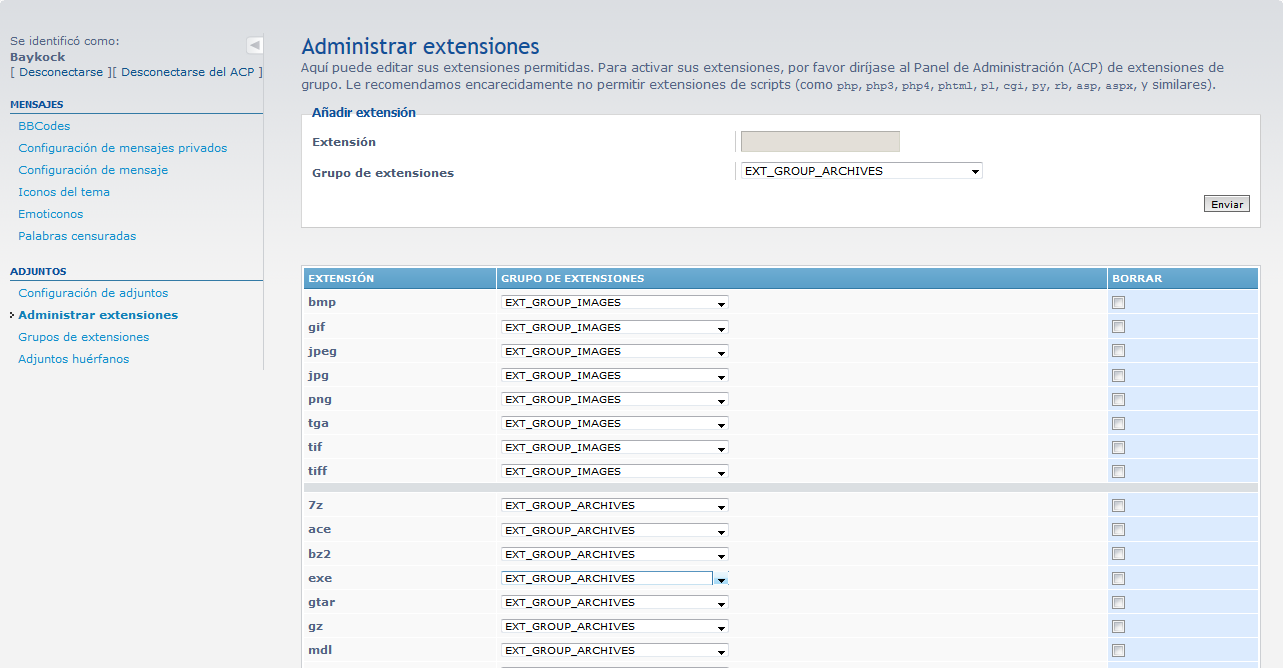Open Adjuntos huérfanos page

[x=73, y=359]
